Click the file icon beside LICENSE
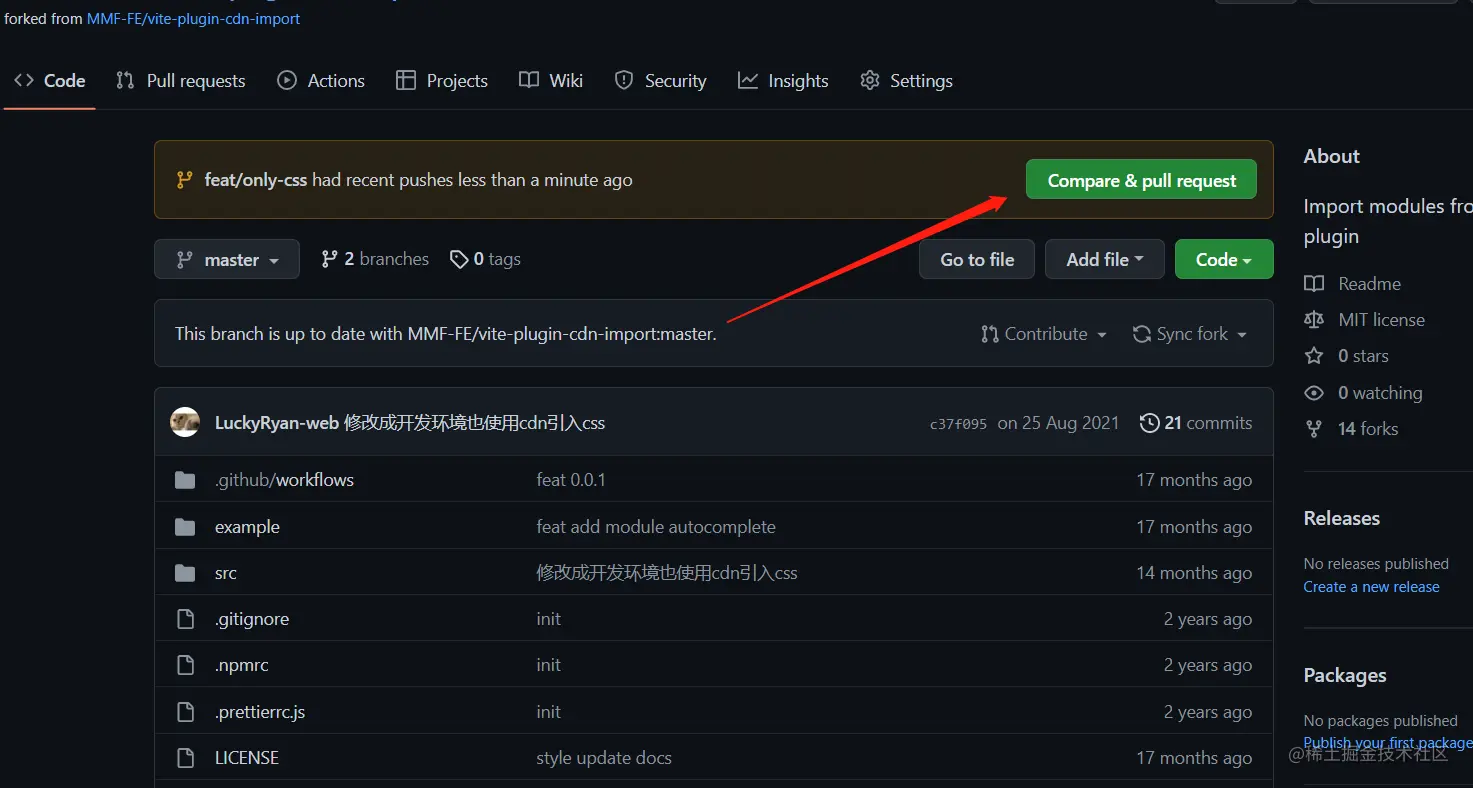This screenshot has width=1473, height=788. point(185,758)
